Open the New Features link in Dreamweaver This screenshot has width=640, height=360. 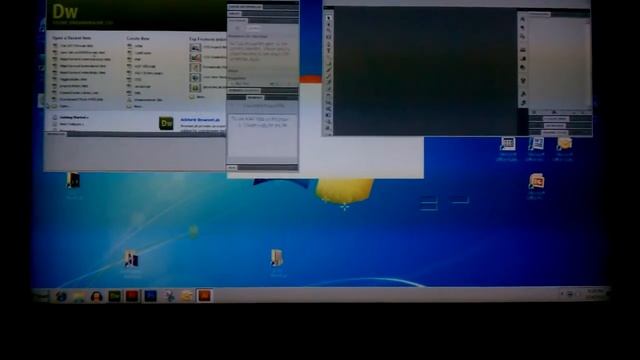point(69,124)
